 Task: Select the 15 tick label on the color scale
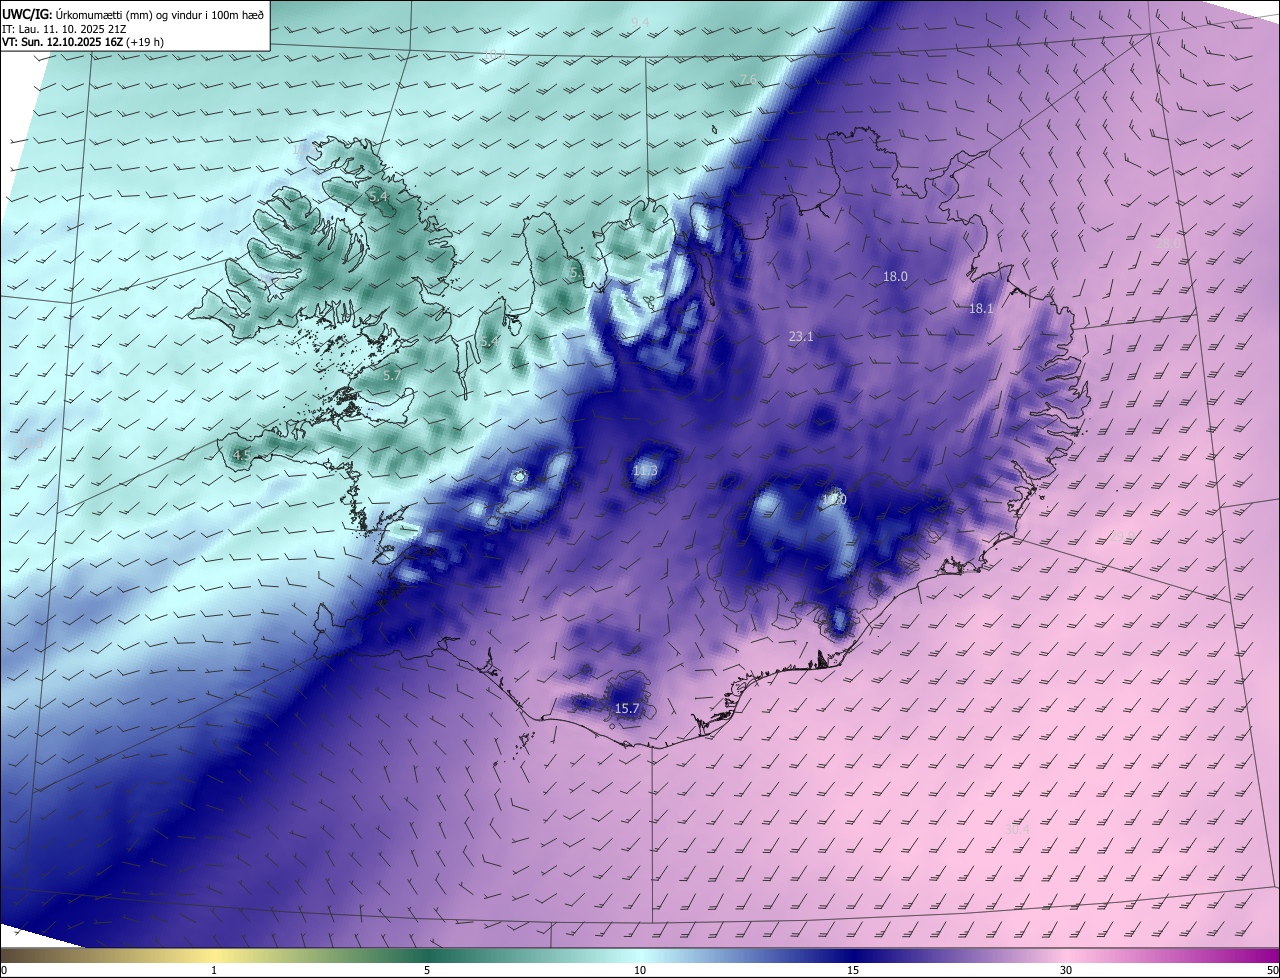coord(853,970)
